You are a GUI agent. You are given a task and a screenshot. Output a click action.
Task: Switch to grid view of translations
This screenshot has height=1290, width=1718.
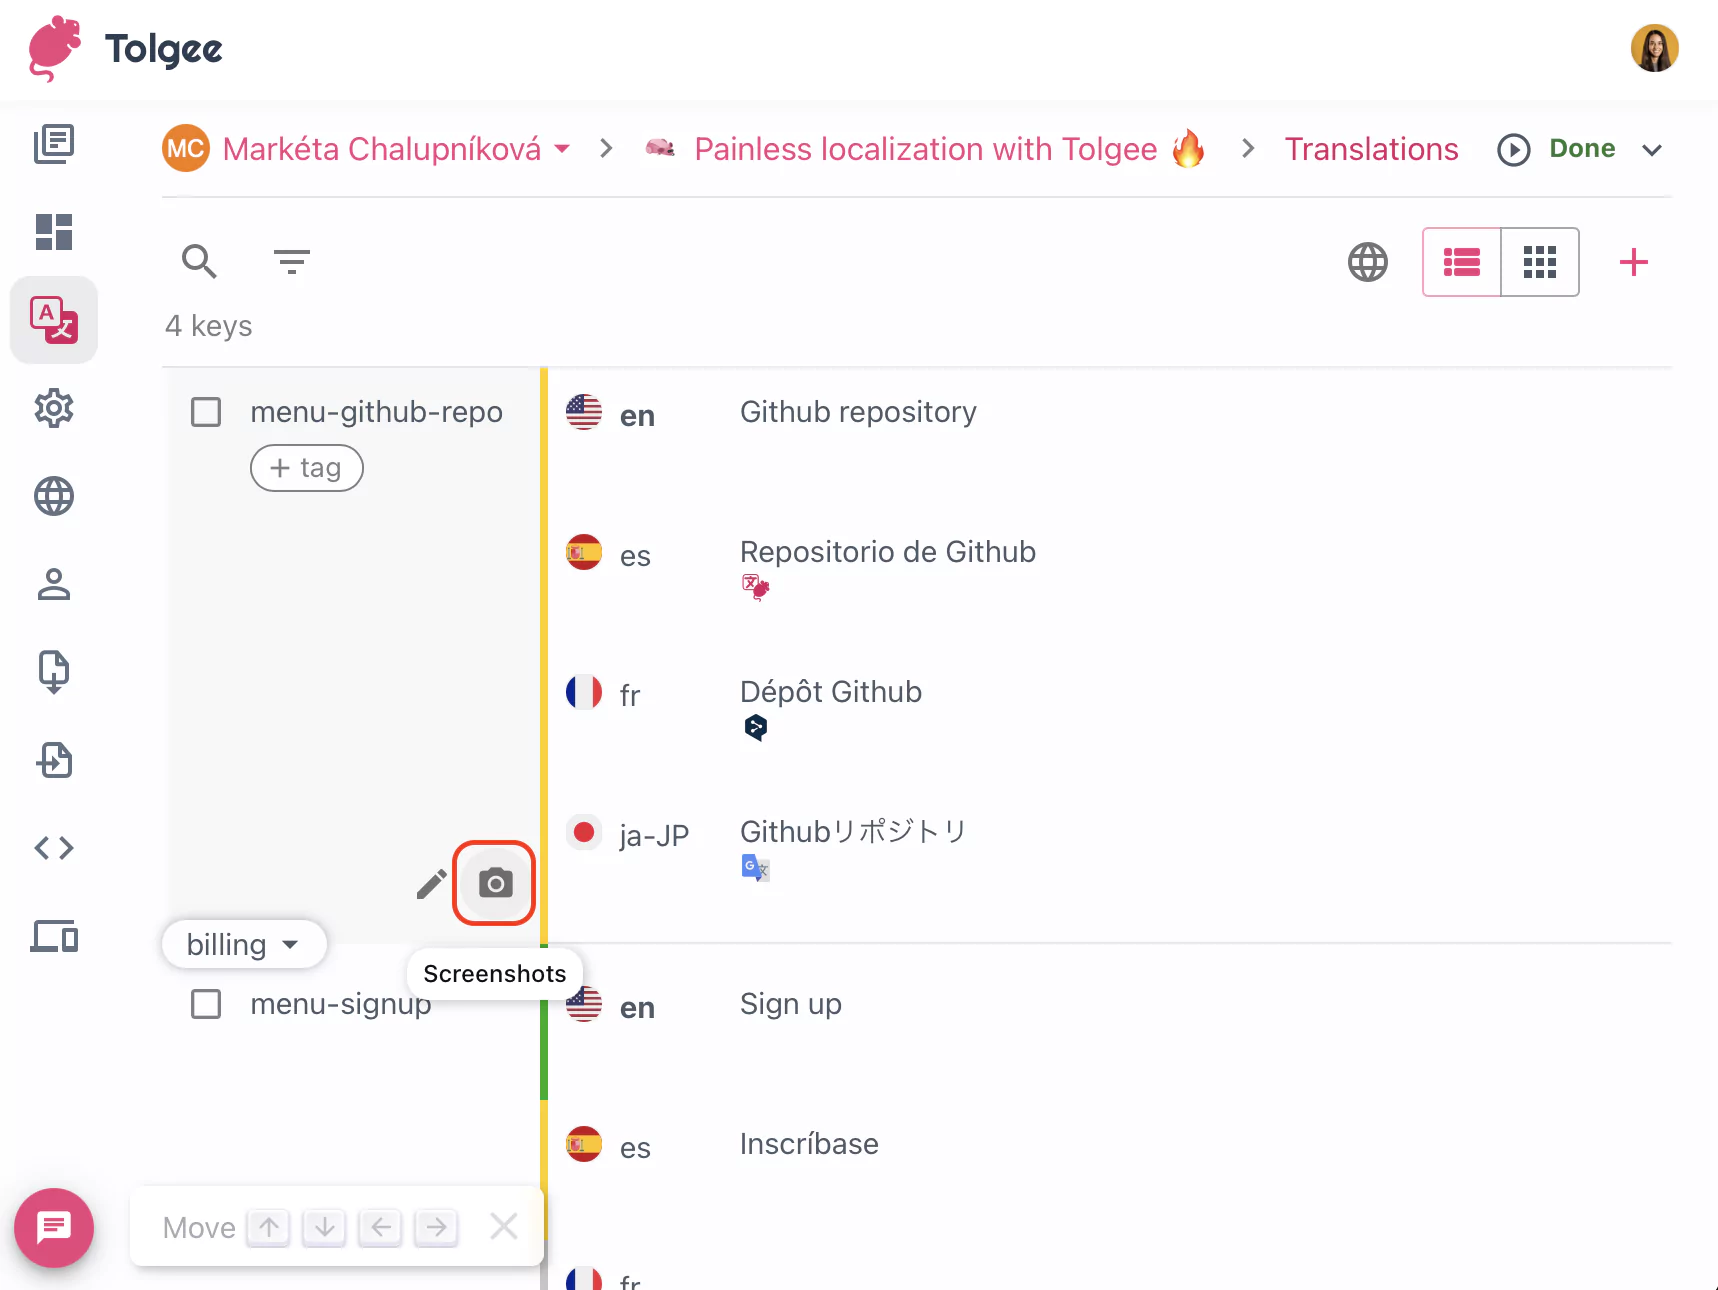click(x=1539, y=262)
